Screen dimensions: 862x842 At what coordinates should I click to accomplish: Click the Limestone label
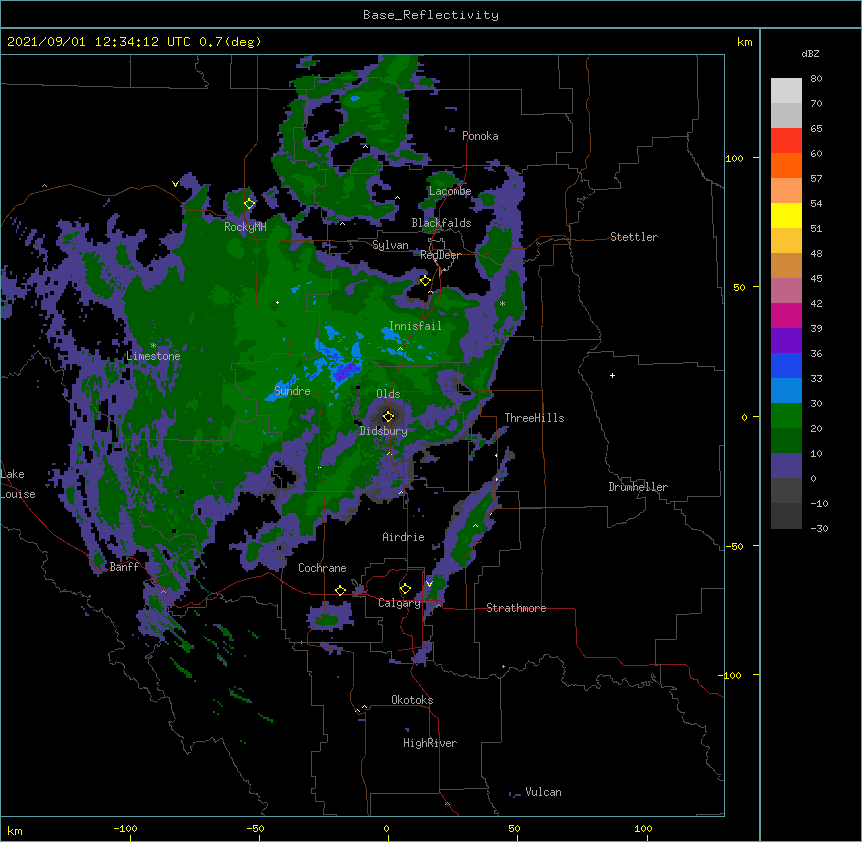pos(153,356)
